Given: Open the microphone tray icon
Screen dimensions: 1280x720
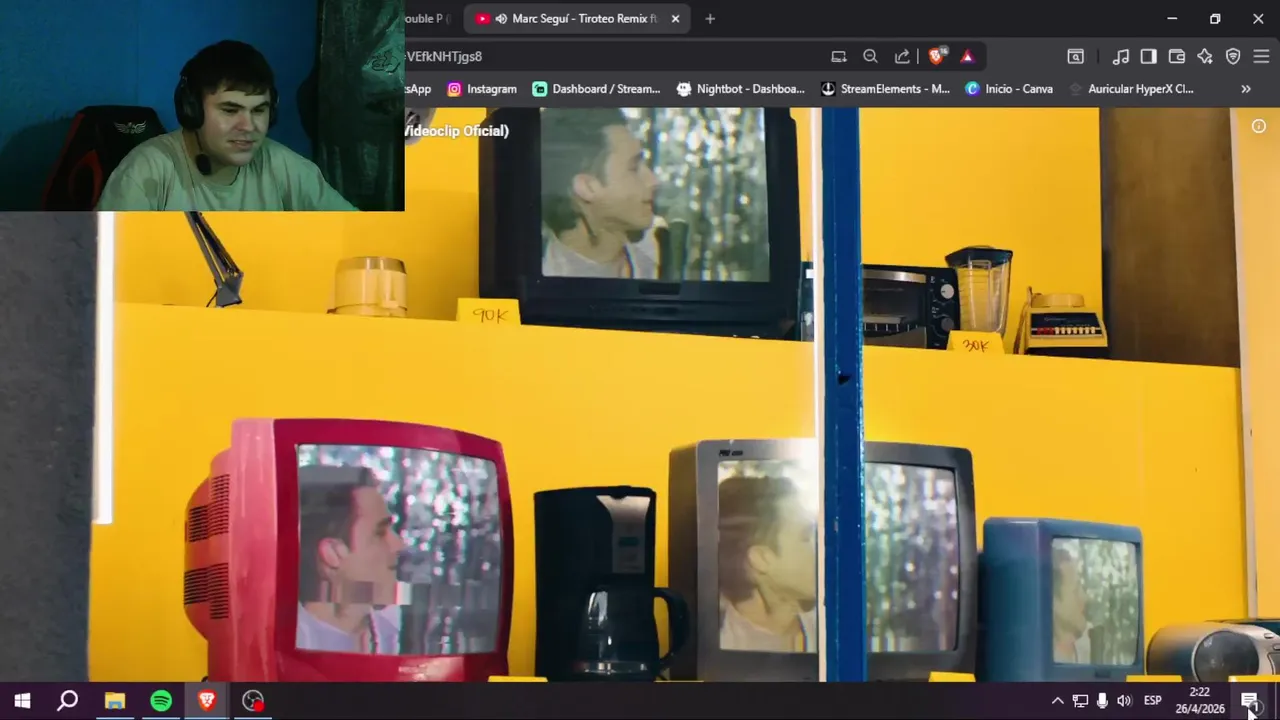Looking at the screenshot, I should coord(1102,701).
